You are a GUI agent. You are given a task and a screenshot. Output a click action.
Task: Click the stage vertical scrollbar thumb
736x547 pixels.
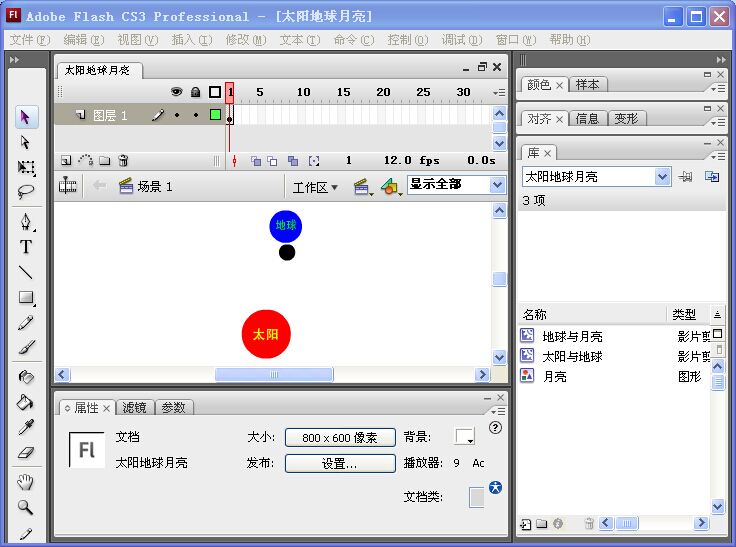coord(499,279)
